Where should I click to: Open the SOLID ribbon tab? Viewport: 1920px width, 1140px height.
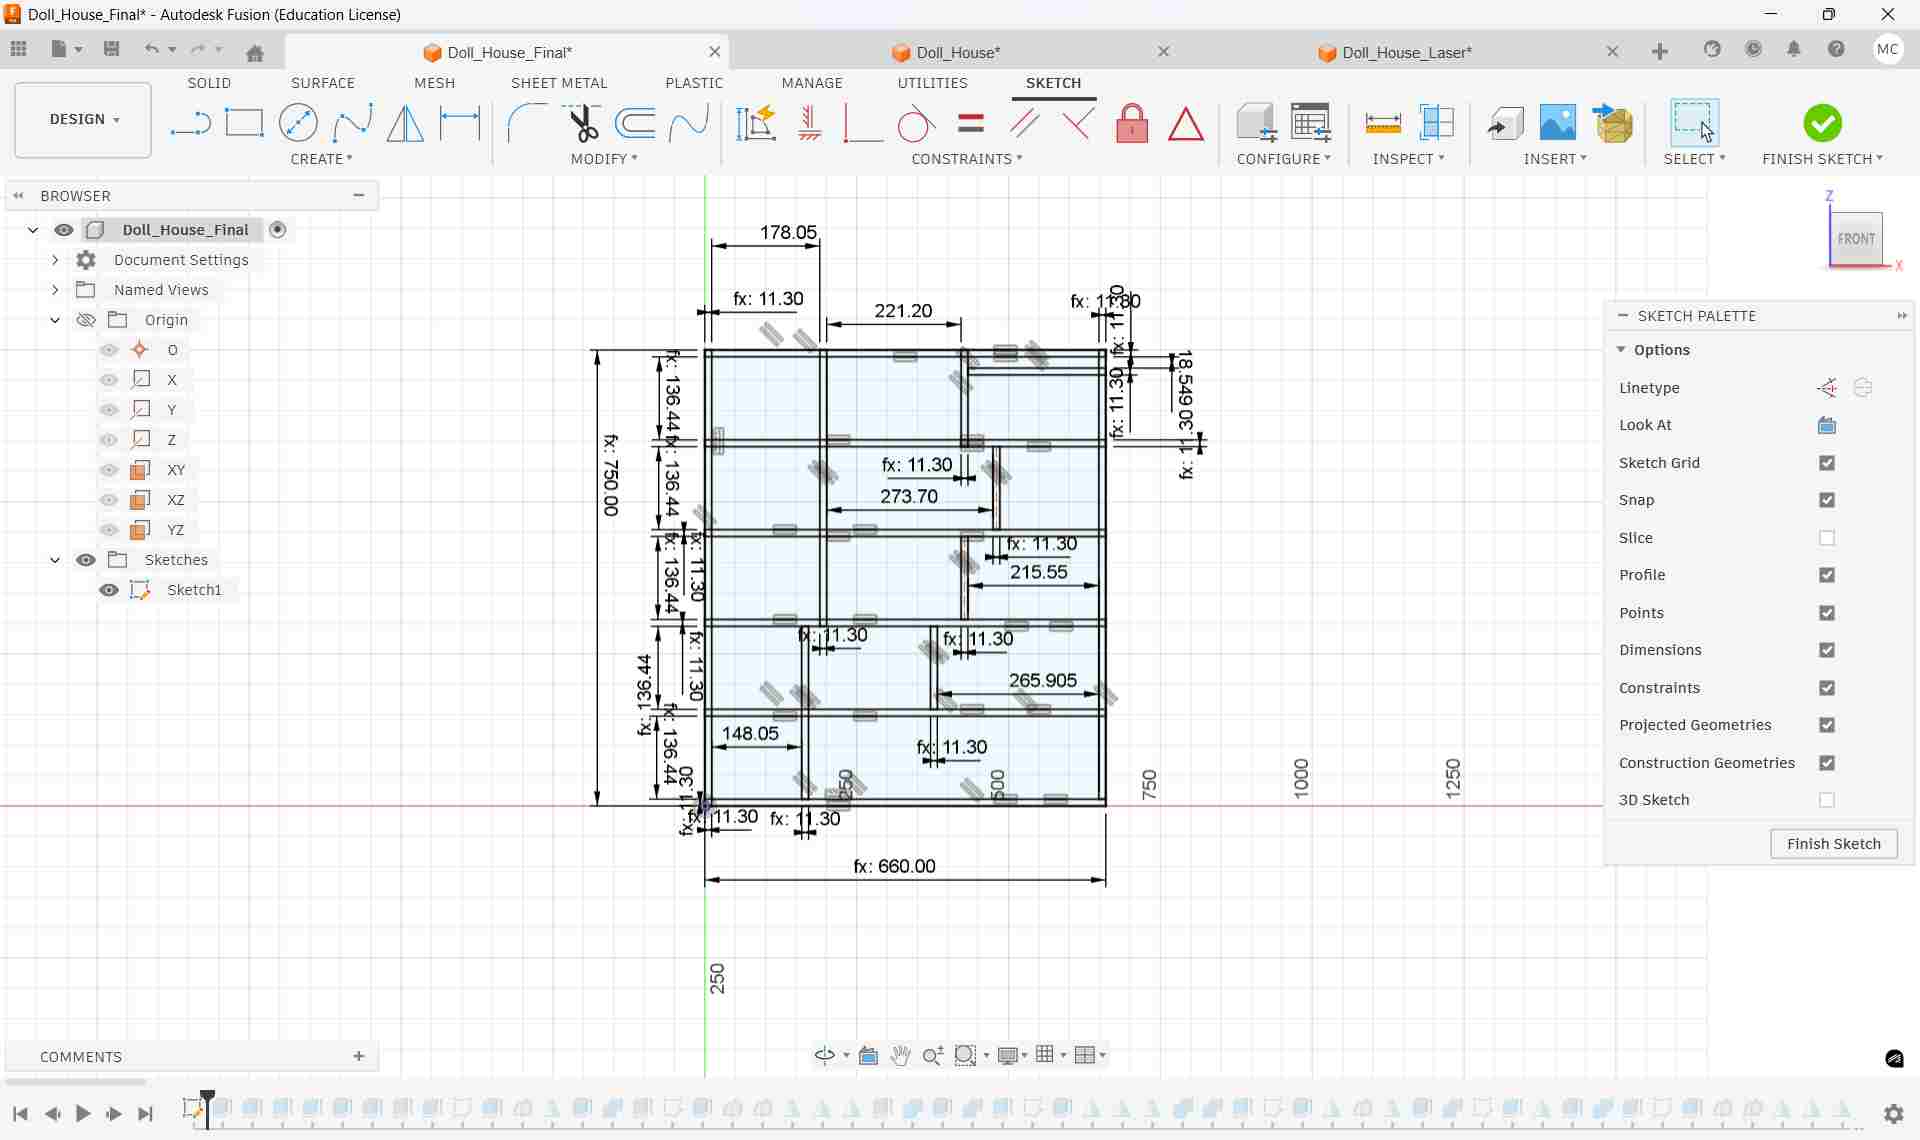tap(208, 83)
